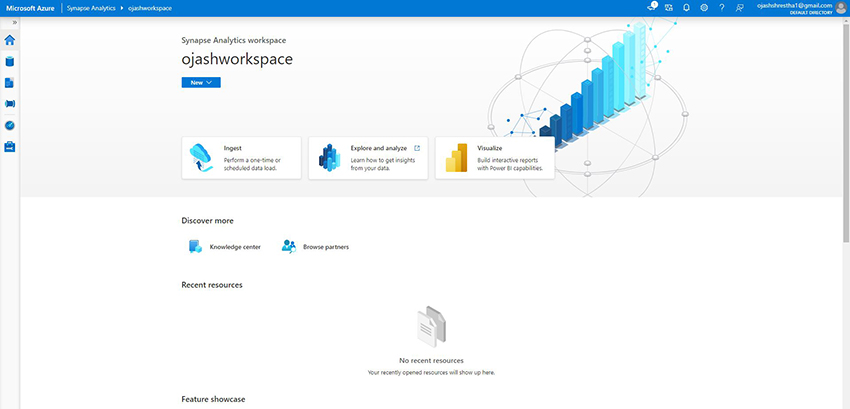Viewport: 850px width, 409px height.
Task: Open the Ingest card
Action: click(241, 158)
